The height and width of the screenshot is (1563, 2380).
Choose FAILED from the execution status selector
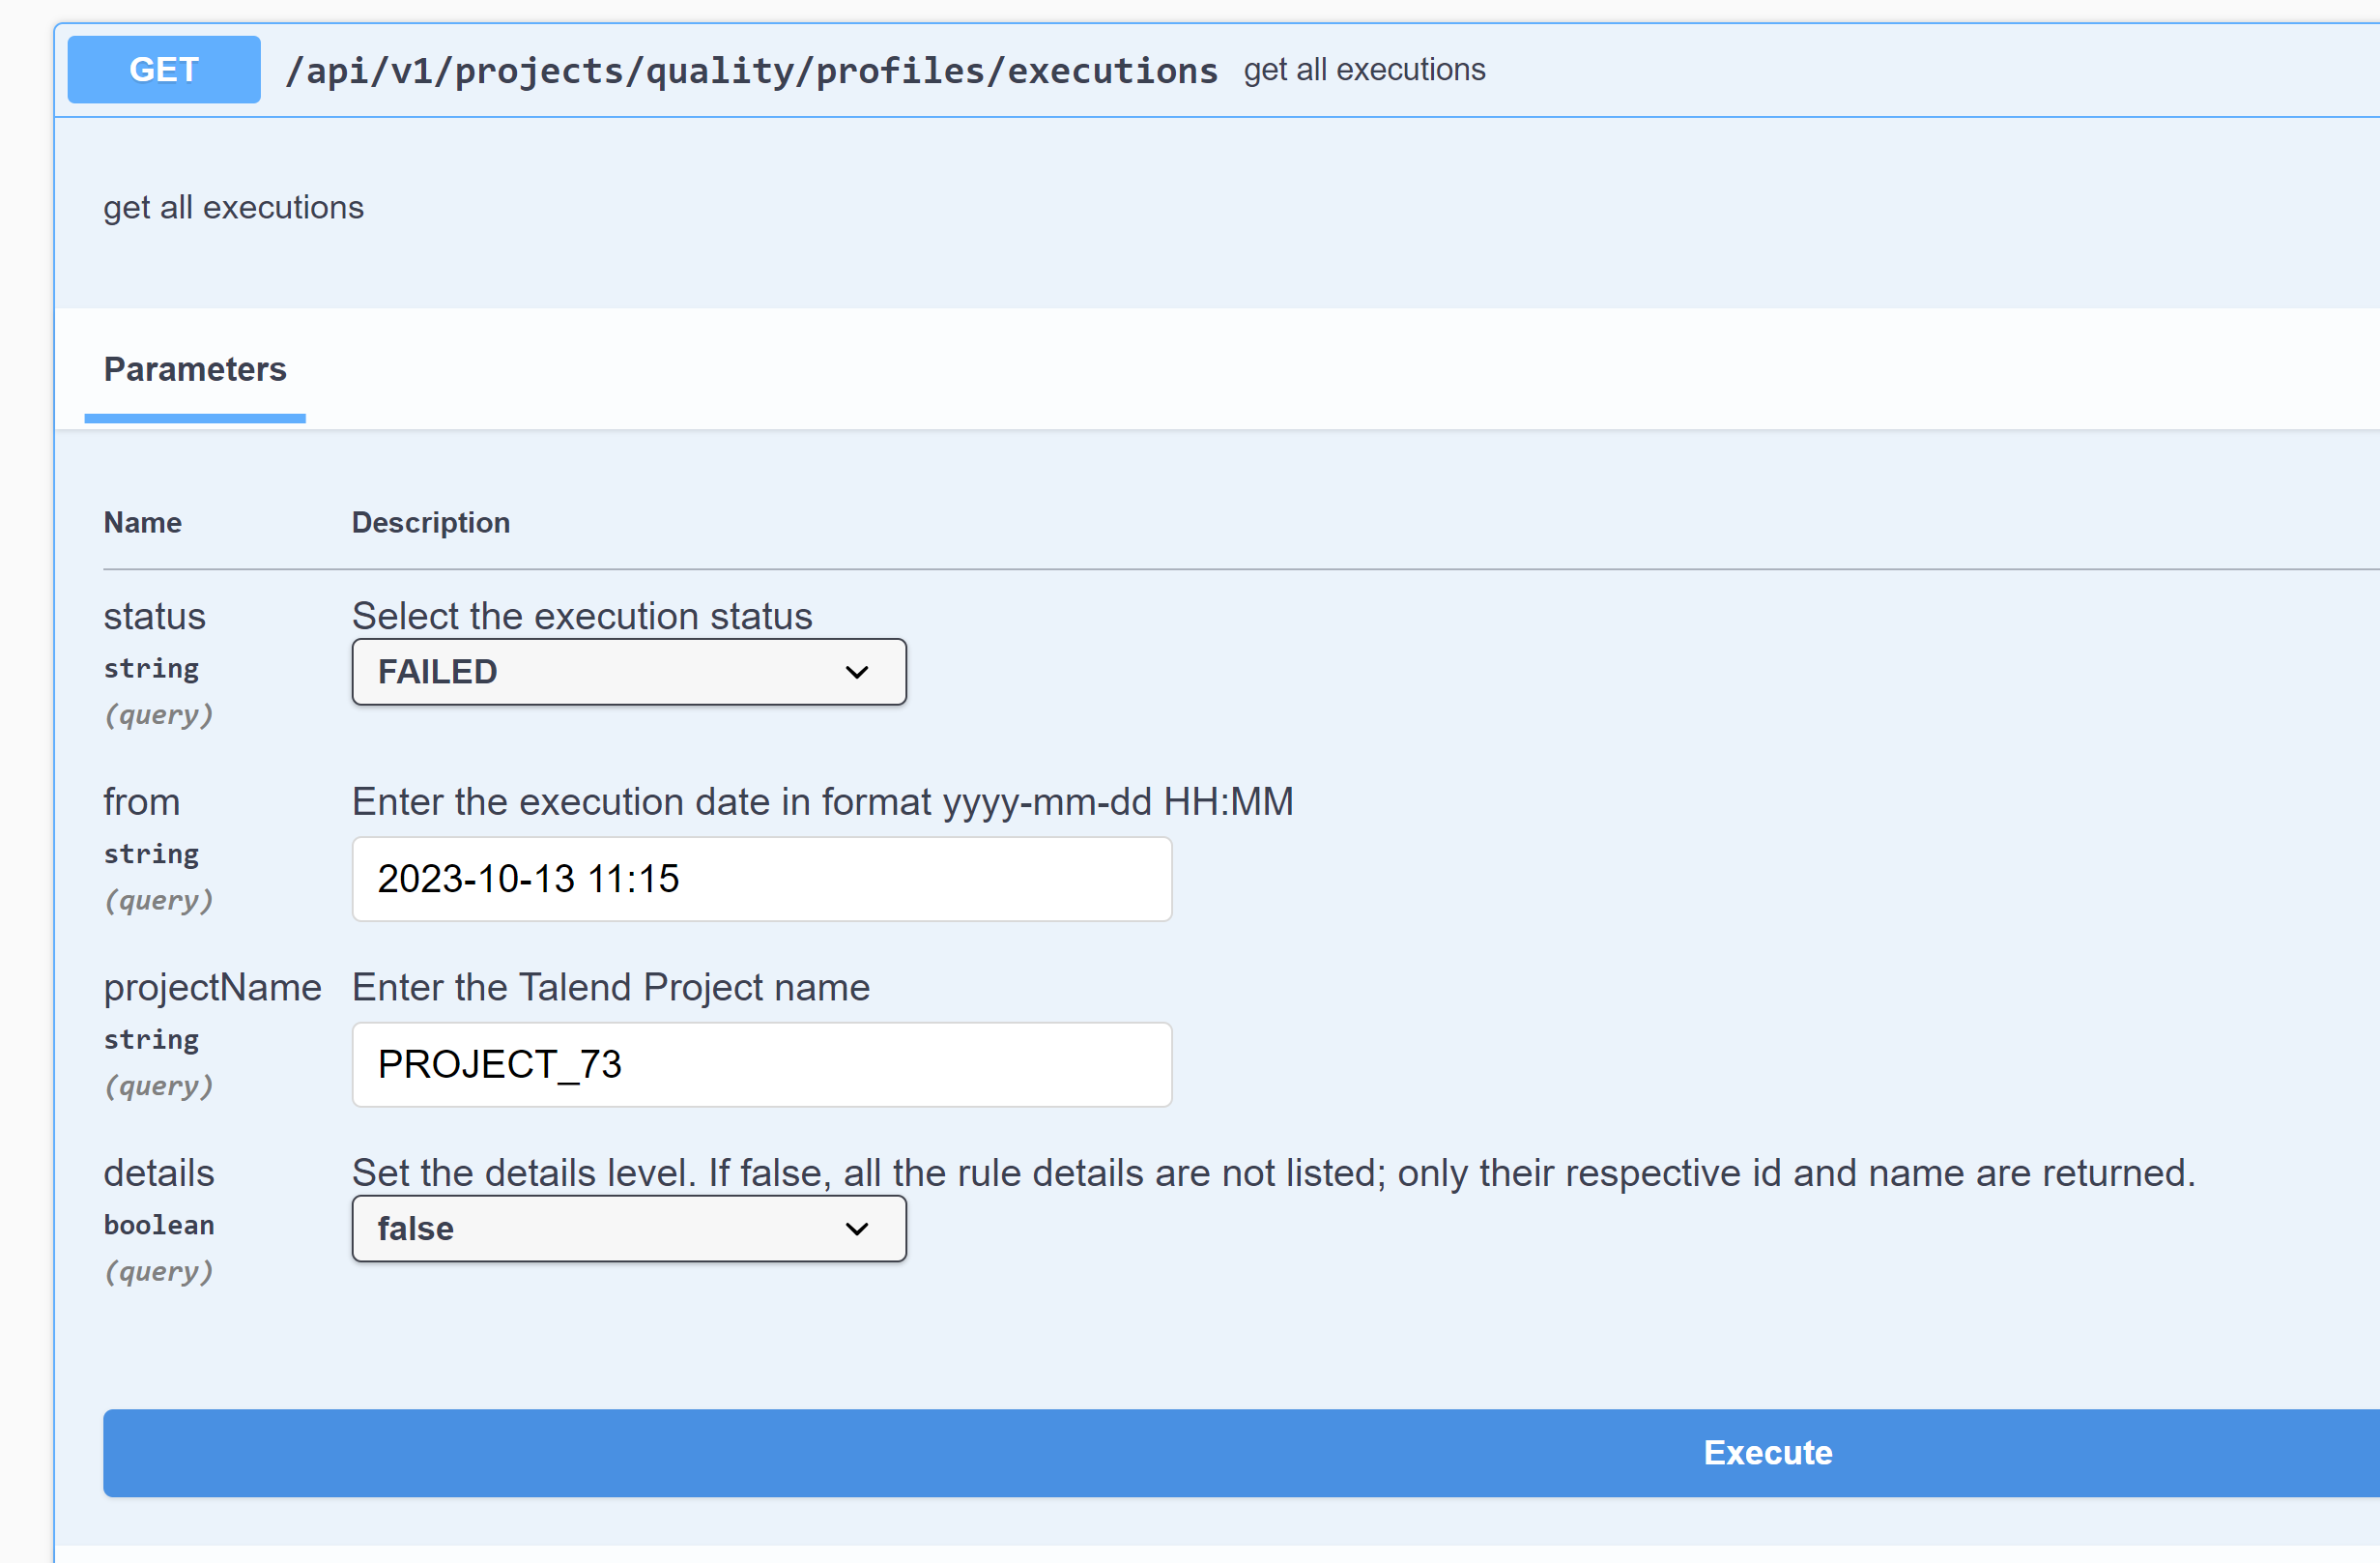(x=628, y=671)
